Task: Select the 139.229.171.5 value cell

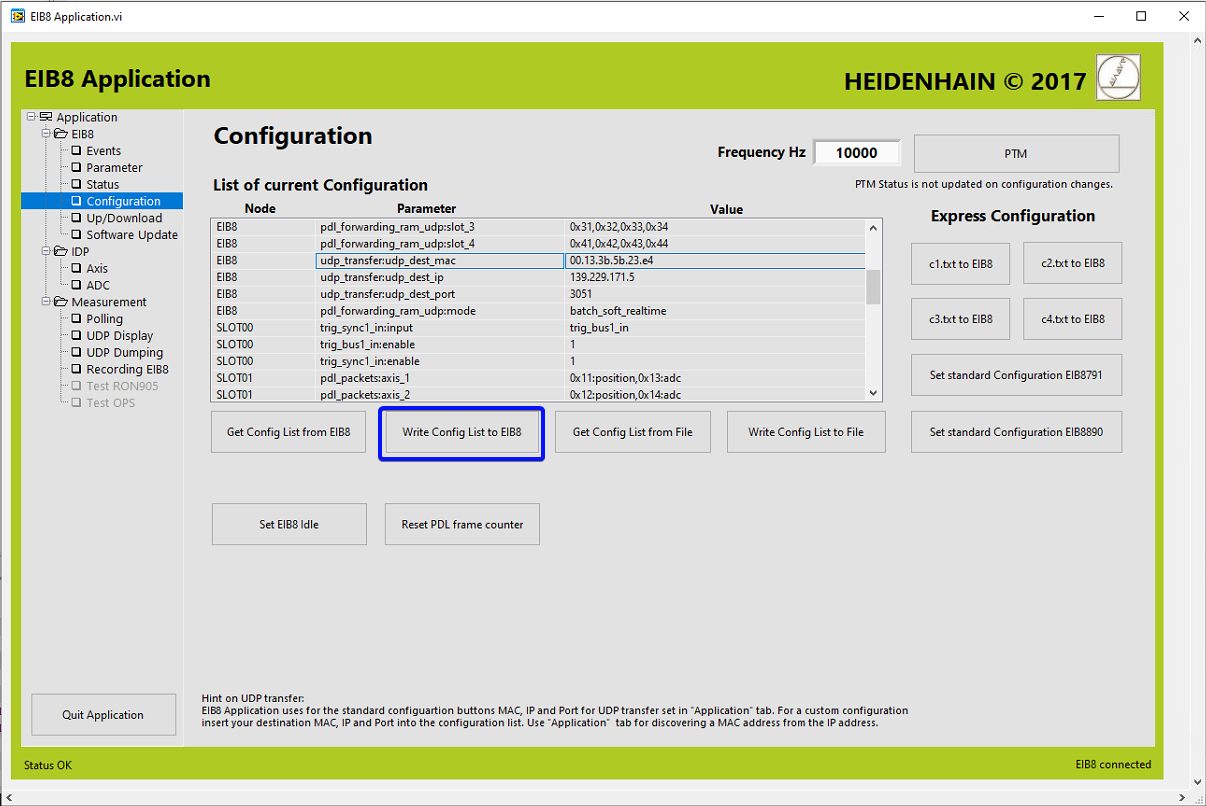Action: pos(715,277)
